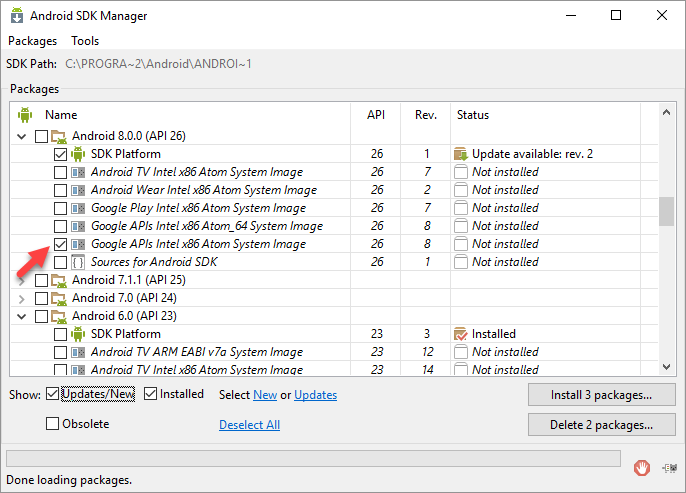The height and width of the screenshot is (493, 686).
Task: Select the Sources for Android SDK row text
Action: point(154,262)
